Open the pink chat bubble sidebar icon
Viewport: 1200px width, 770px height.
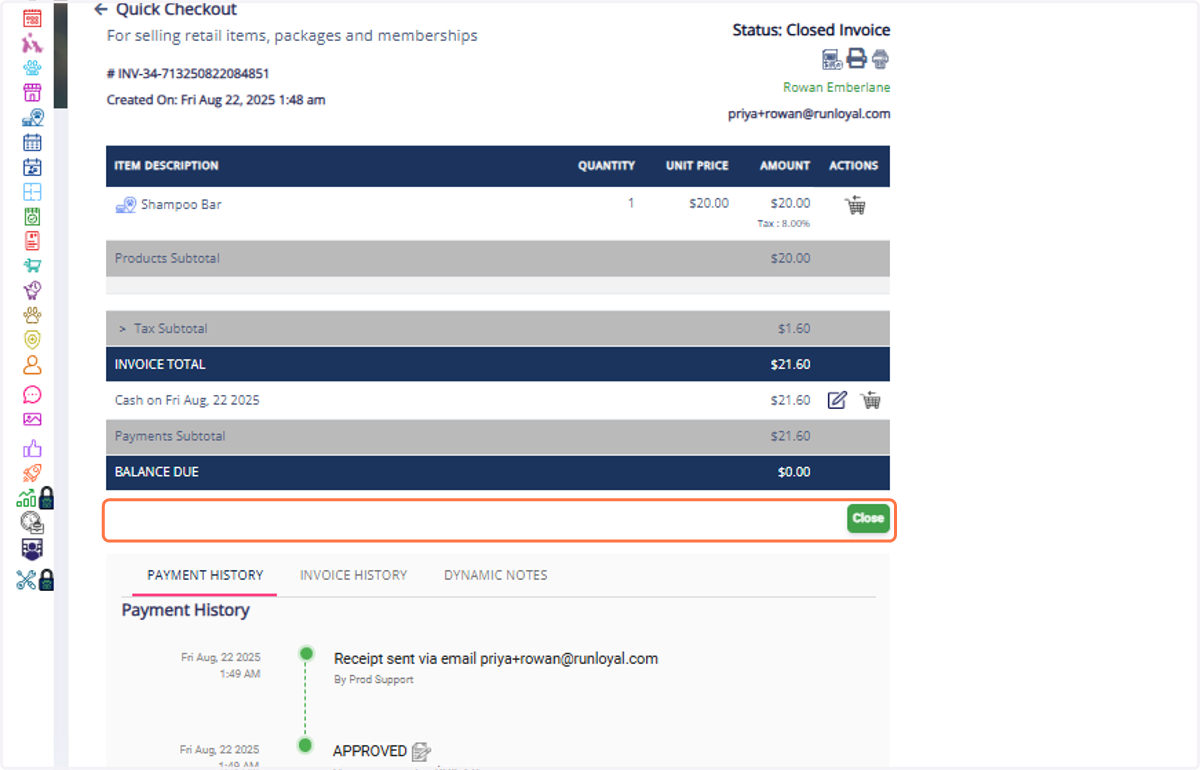click(x=32, y=394)
